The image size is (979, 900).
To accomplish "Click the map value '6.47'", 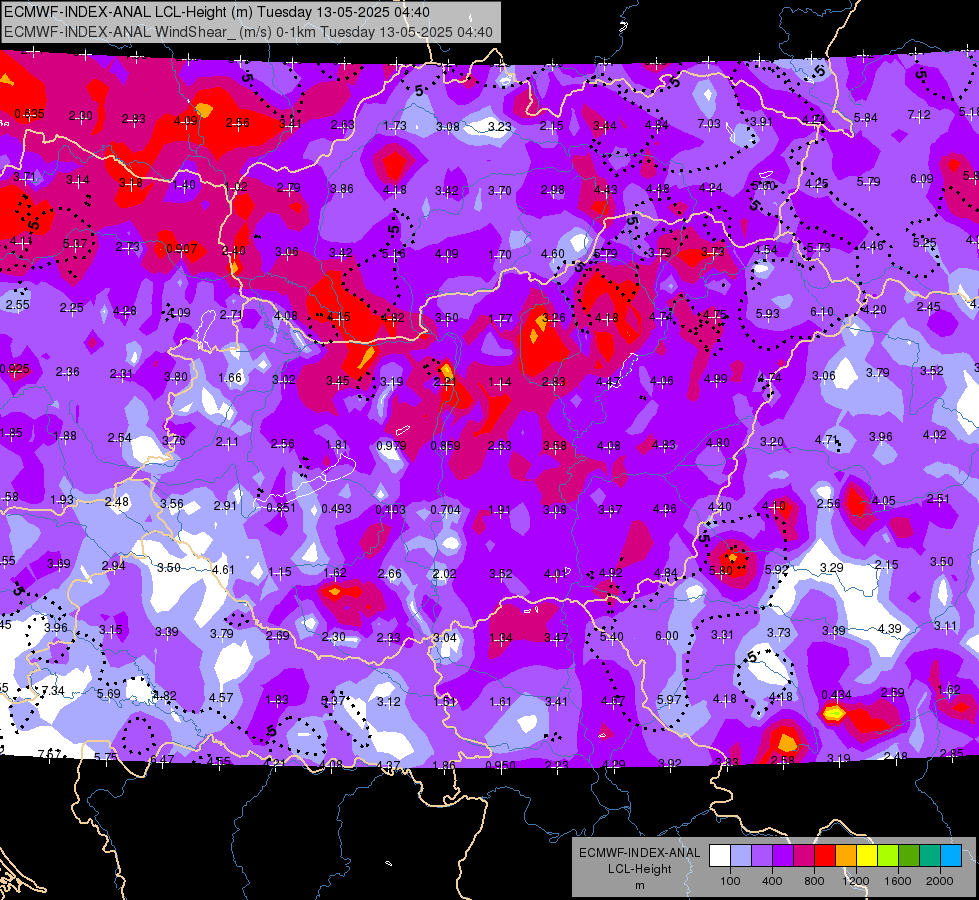I will [x=162, y=759].
